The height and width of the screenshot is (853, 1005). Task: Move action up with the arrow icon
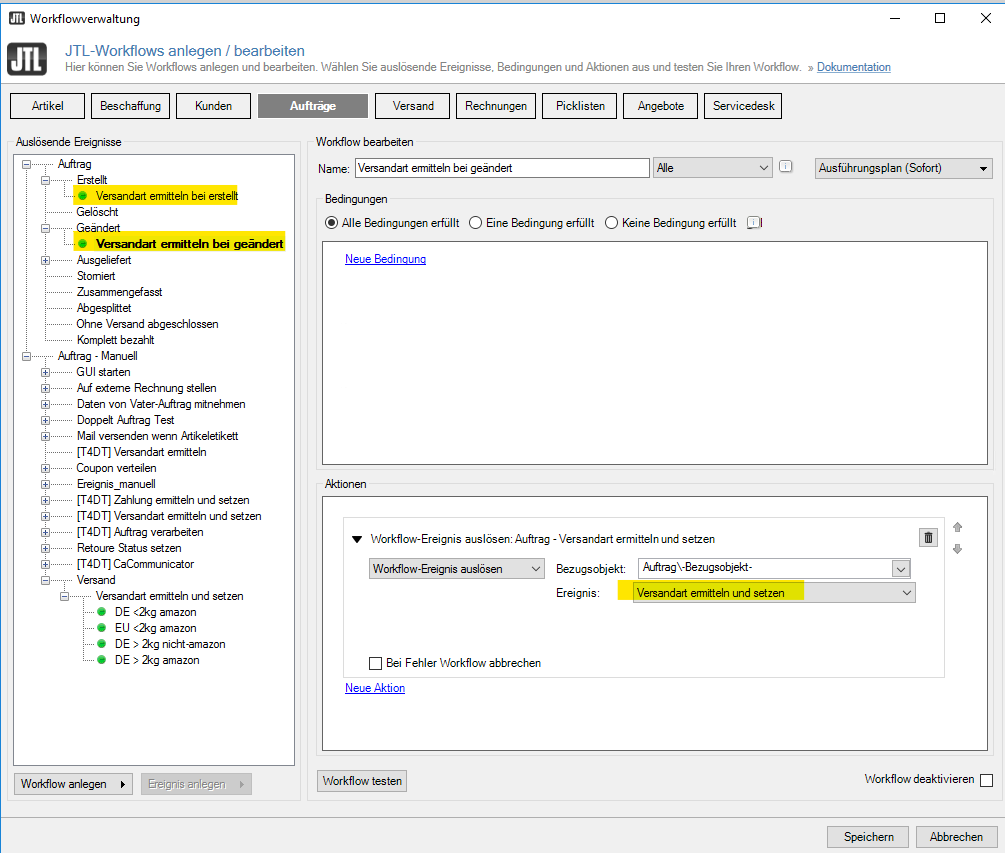(958, 527)
